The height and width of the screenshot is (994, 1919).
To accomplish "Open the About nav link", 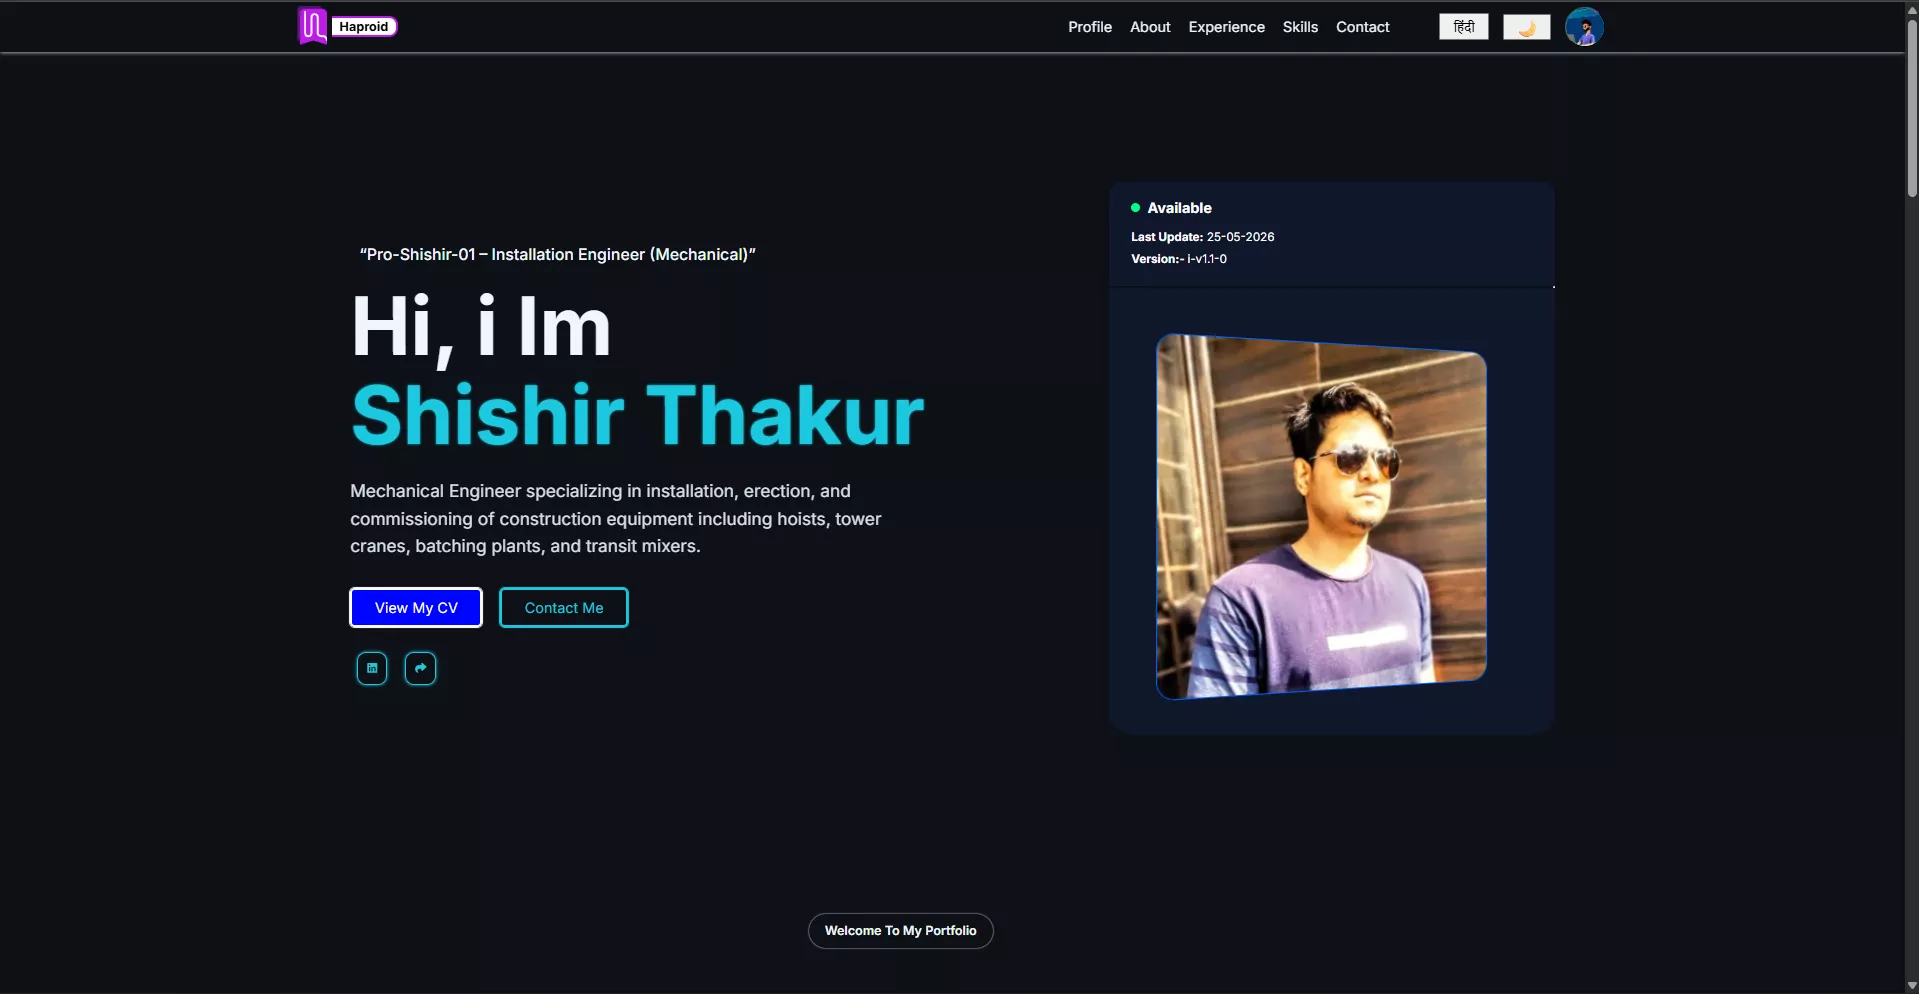I will coord(1150,27).
